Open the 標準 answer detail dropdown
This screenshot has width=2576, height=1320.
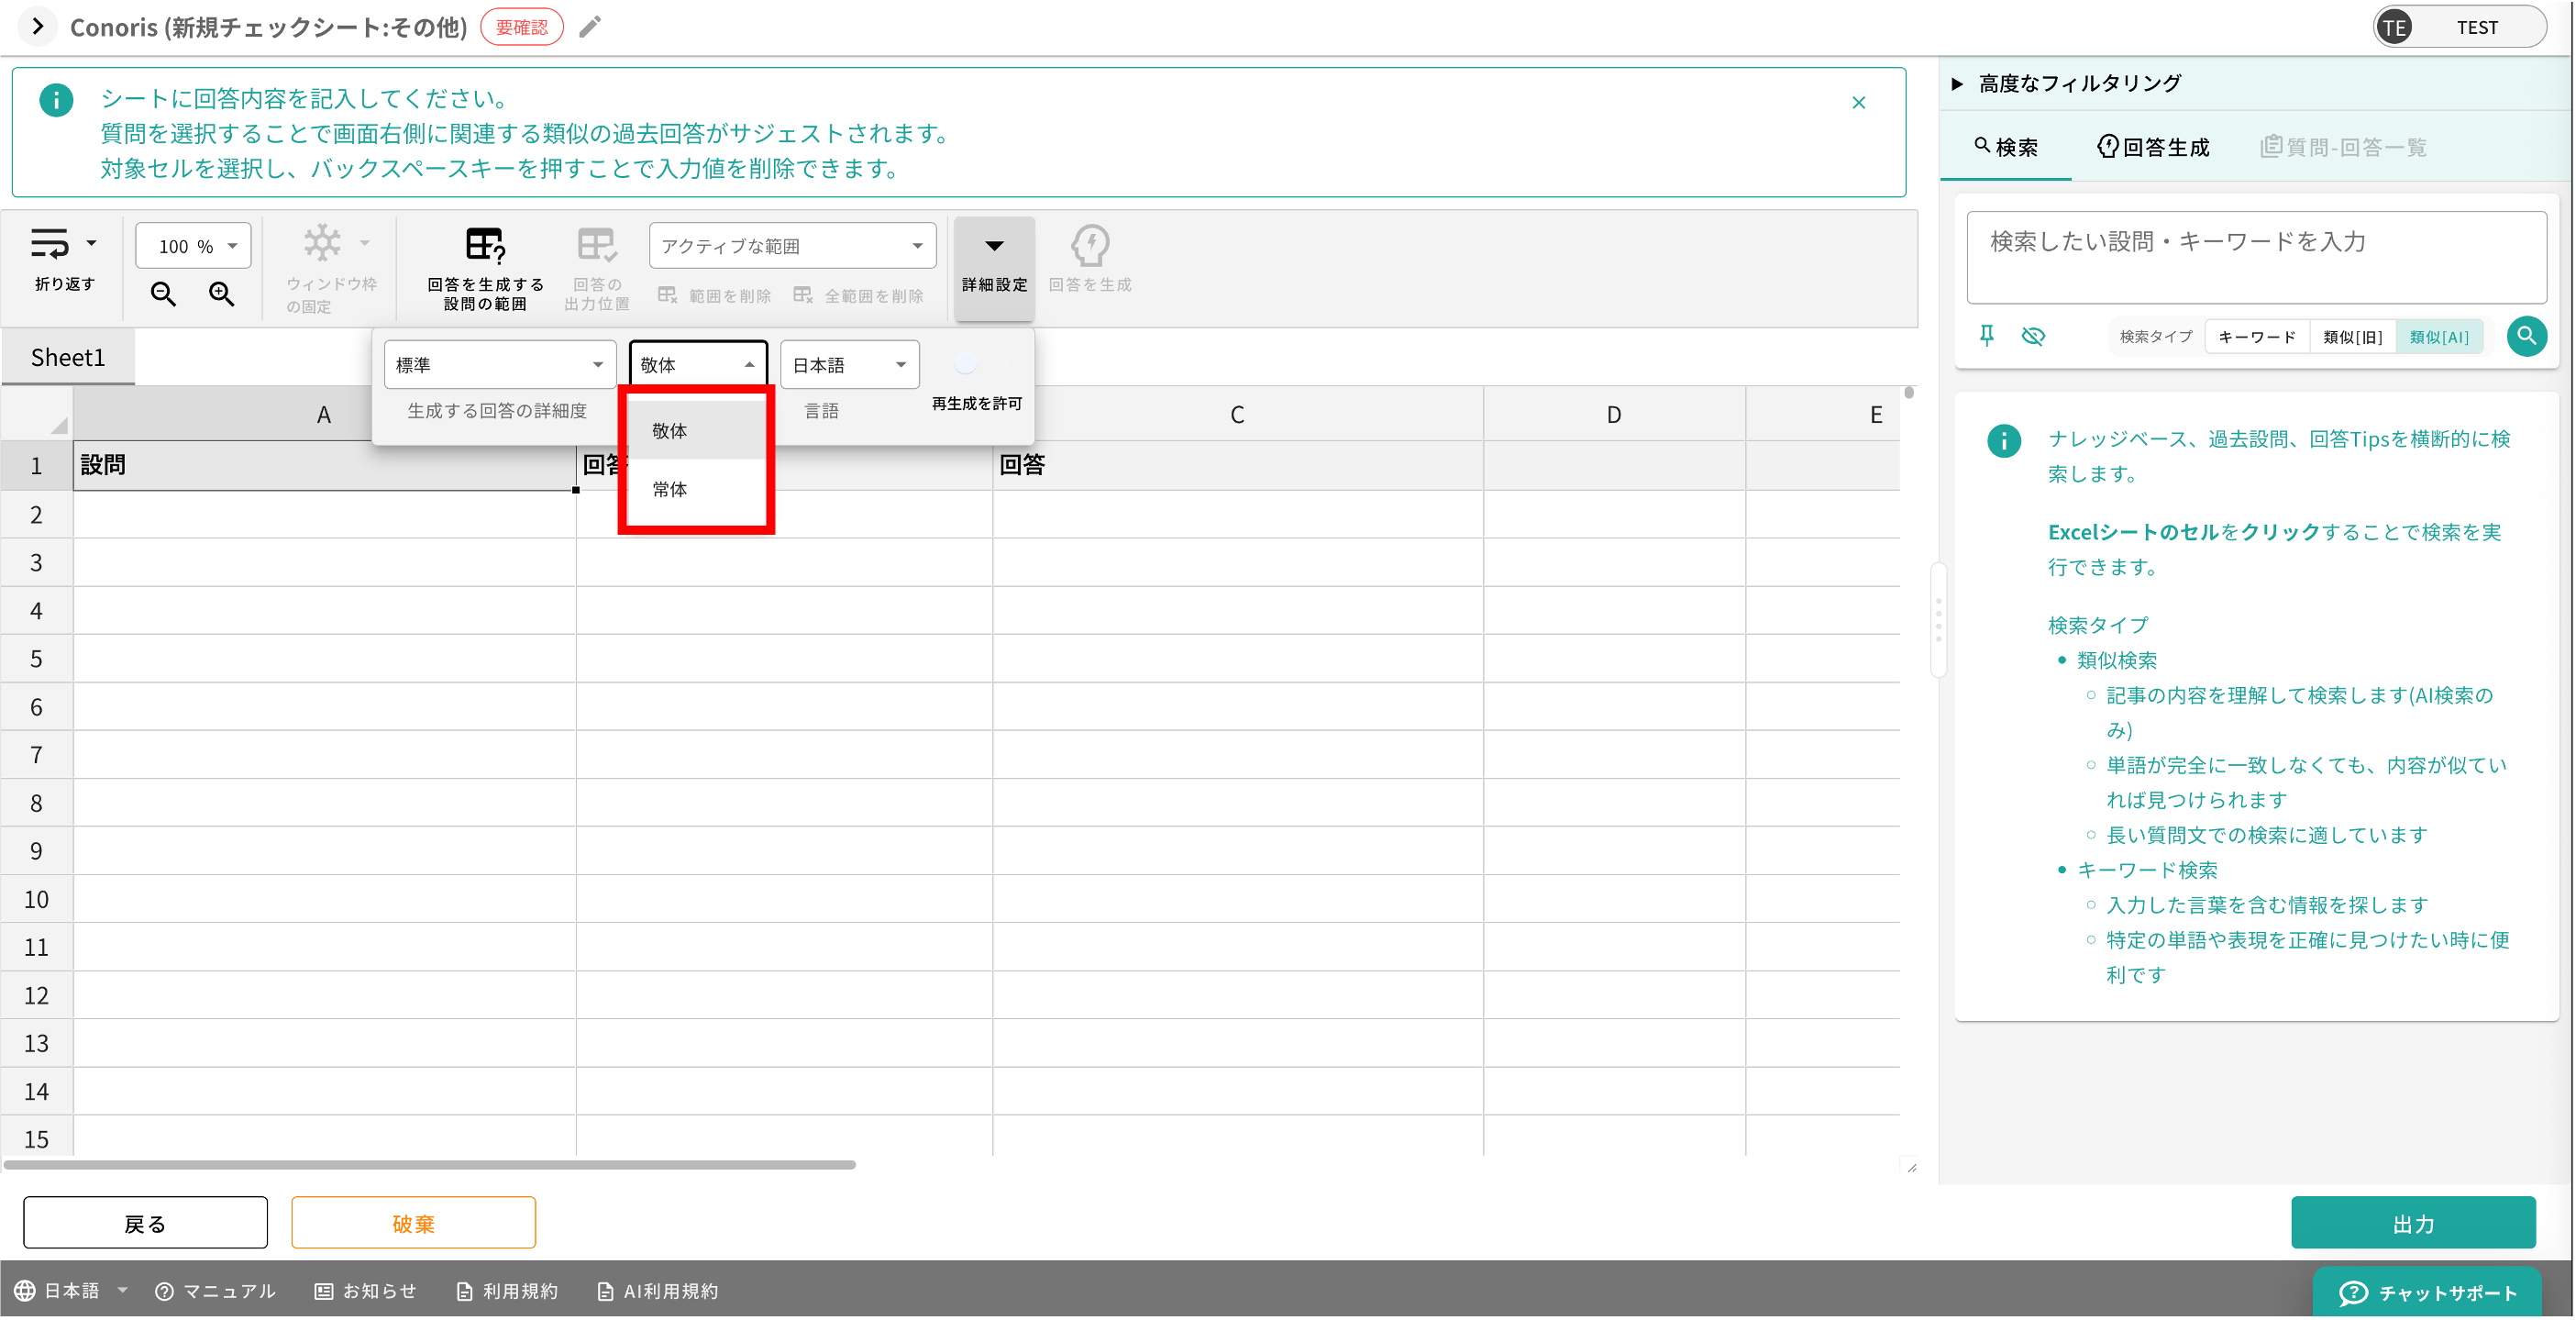click(499, 364)
